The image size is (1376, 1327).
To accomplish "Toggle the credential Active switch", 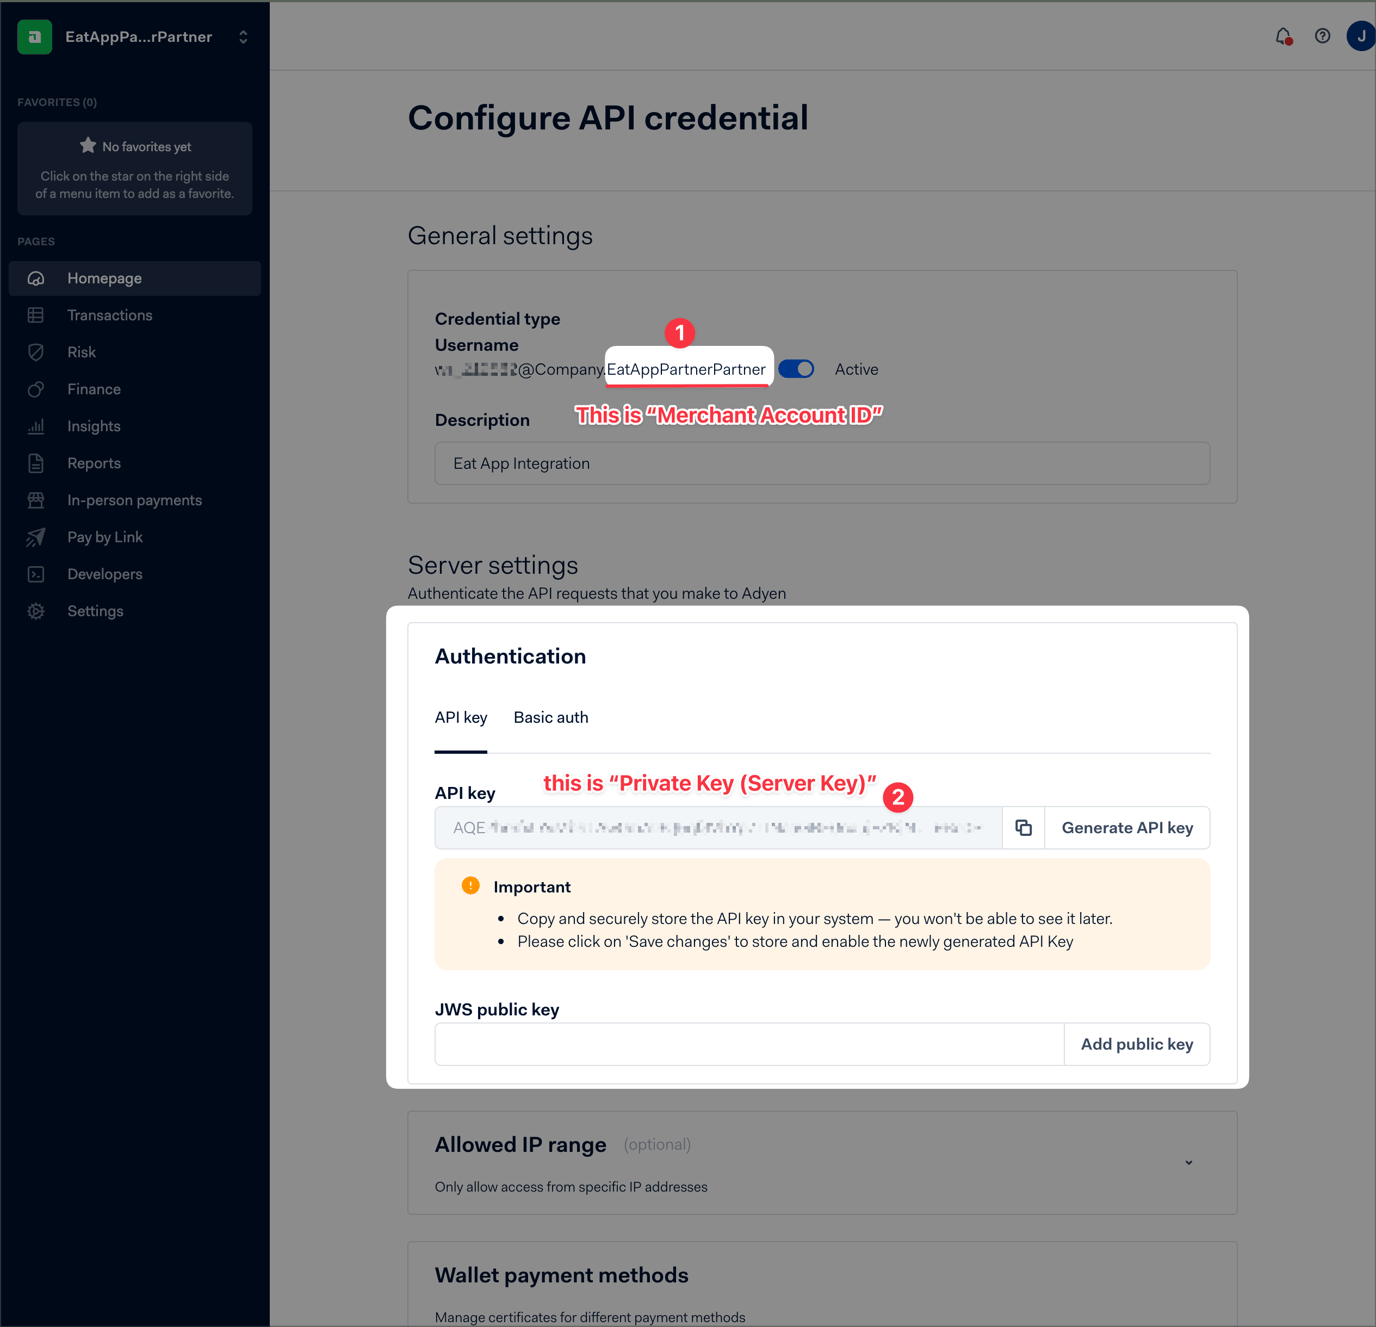I will 796,368.
